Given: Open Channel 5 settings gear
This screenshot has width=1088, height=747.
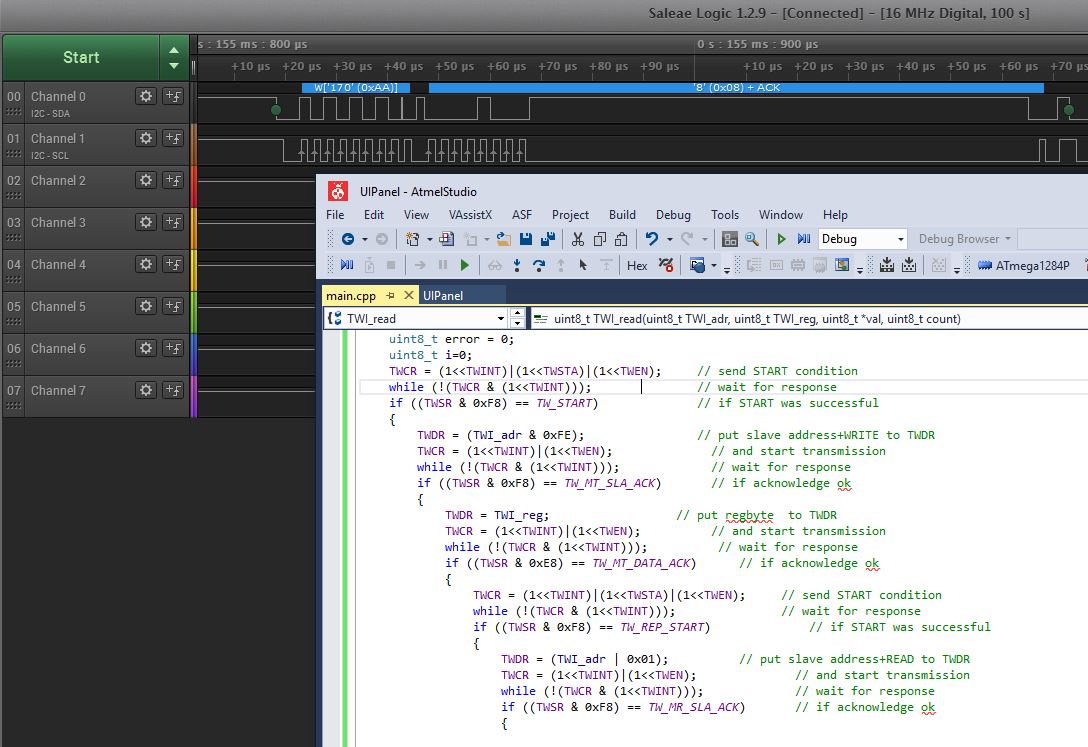Looking at the screenshot, I should [146, 306].
